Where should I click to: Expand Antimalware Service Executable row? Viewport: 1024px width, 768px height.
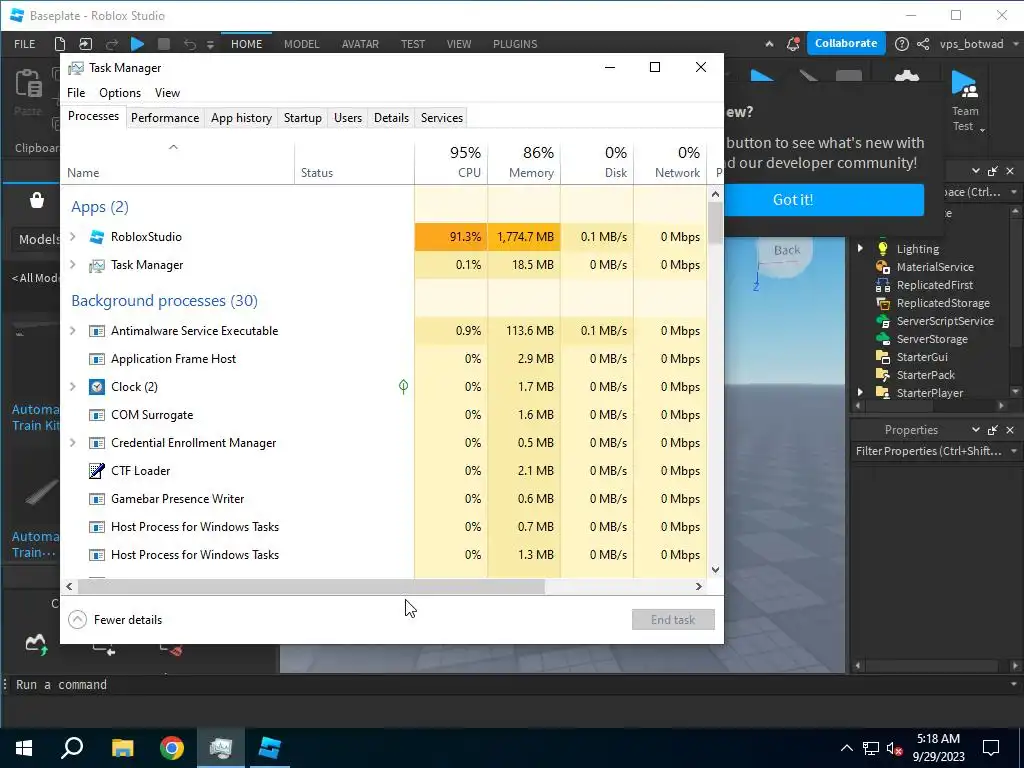72,330
